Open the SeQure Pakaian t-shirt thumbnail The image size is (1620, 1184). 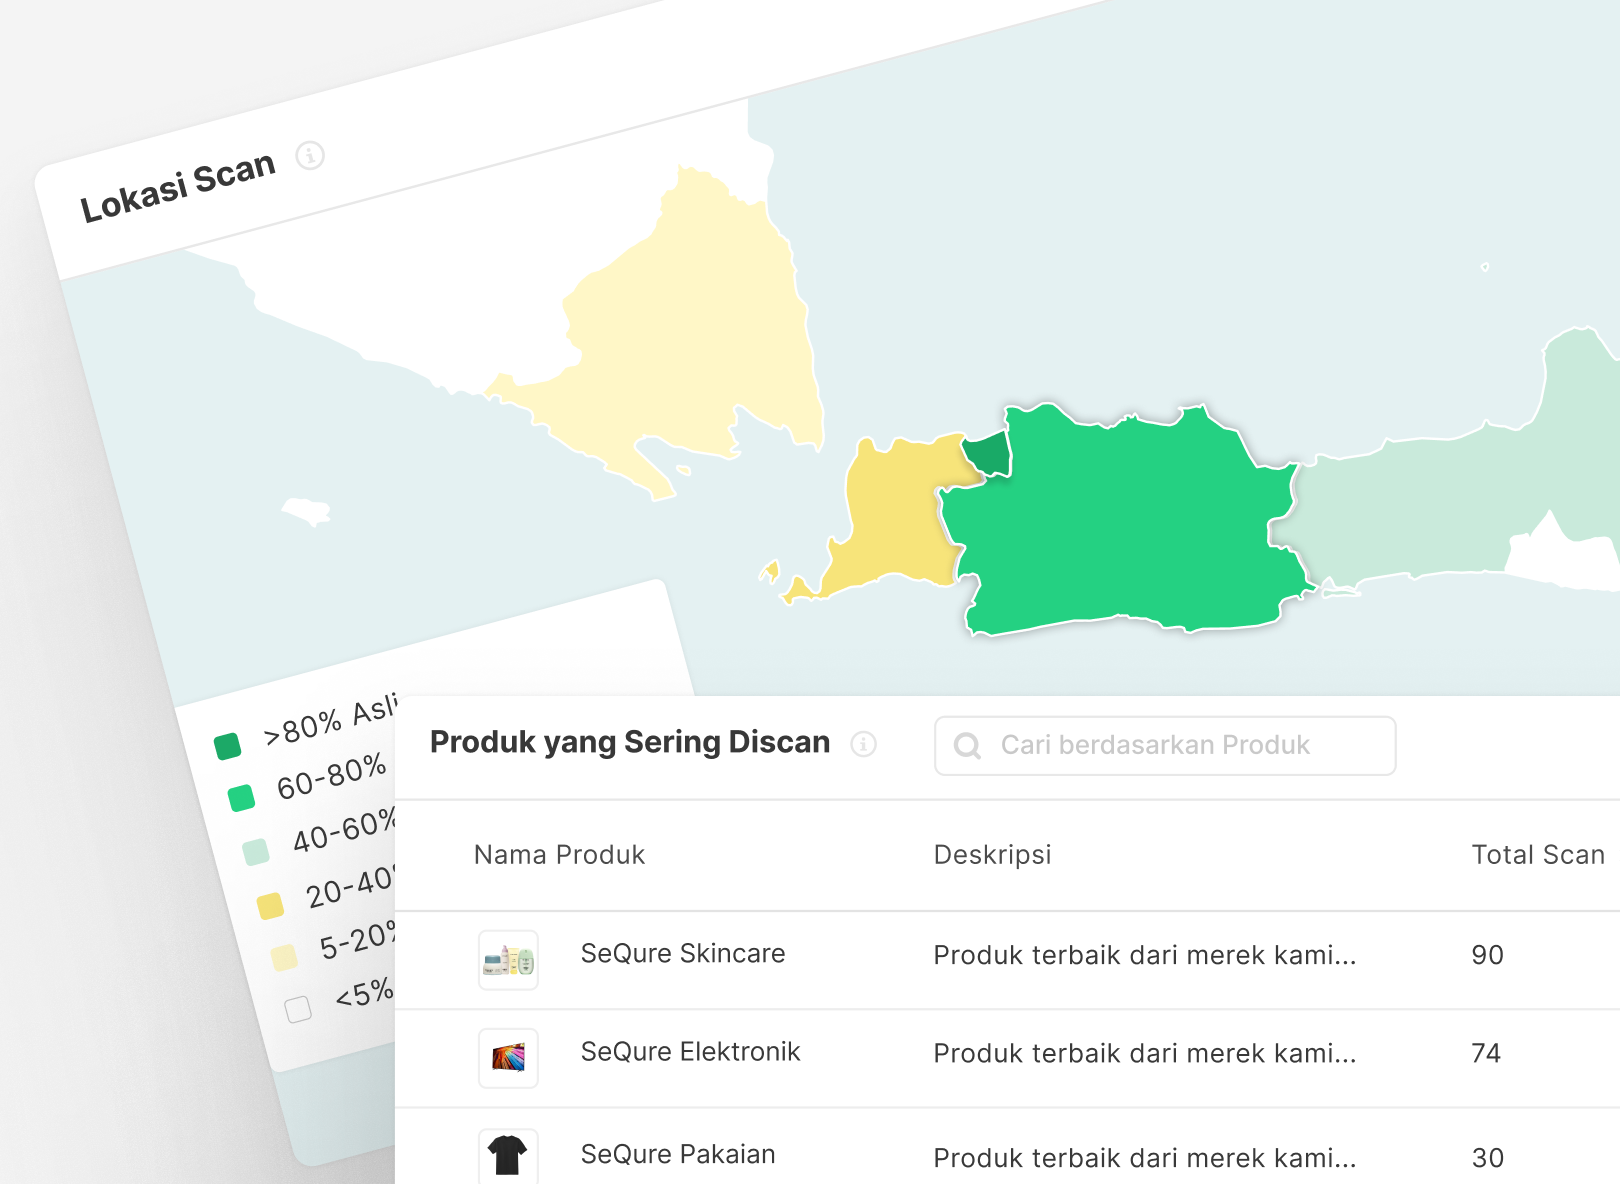pos(508,1155)
